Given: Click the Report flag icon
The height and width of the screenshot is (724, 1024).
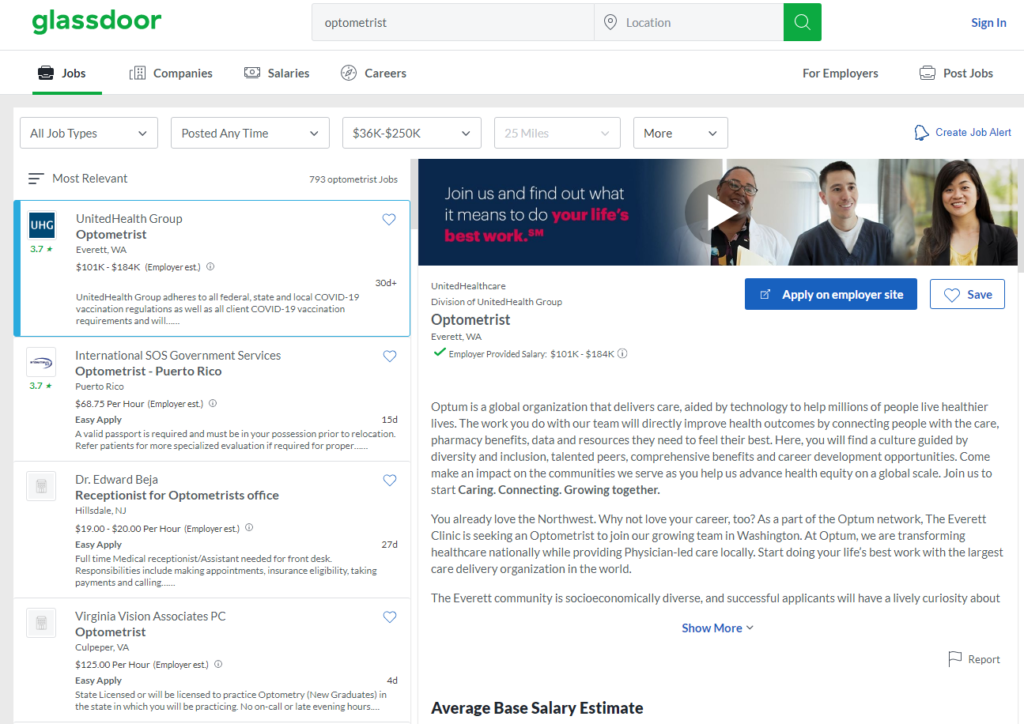Looking at the screenshot, I should (x=955, y=659).
